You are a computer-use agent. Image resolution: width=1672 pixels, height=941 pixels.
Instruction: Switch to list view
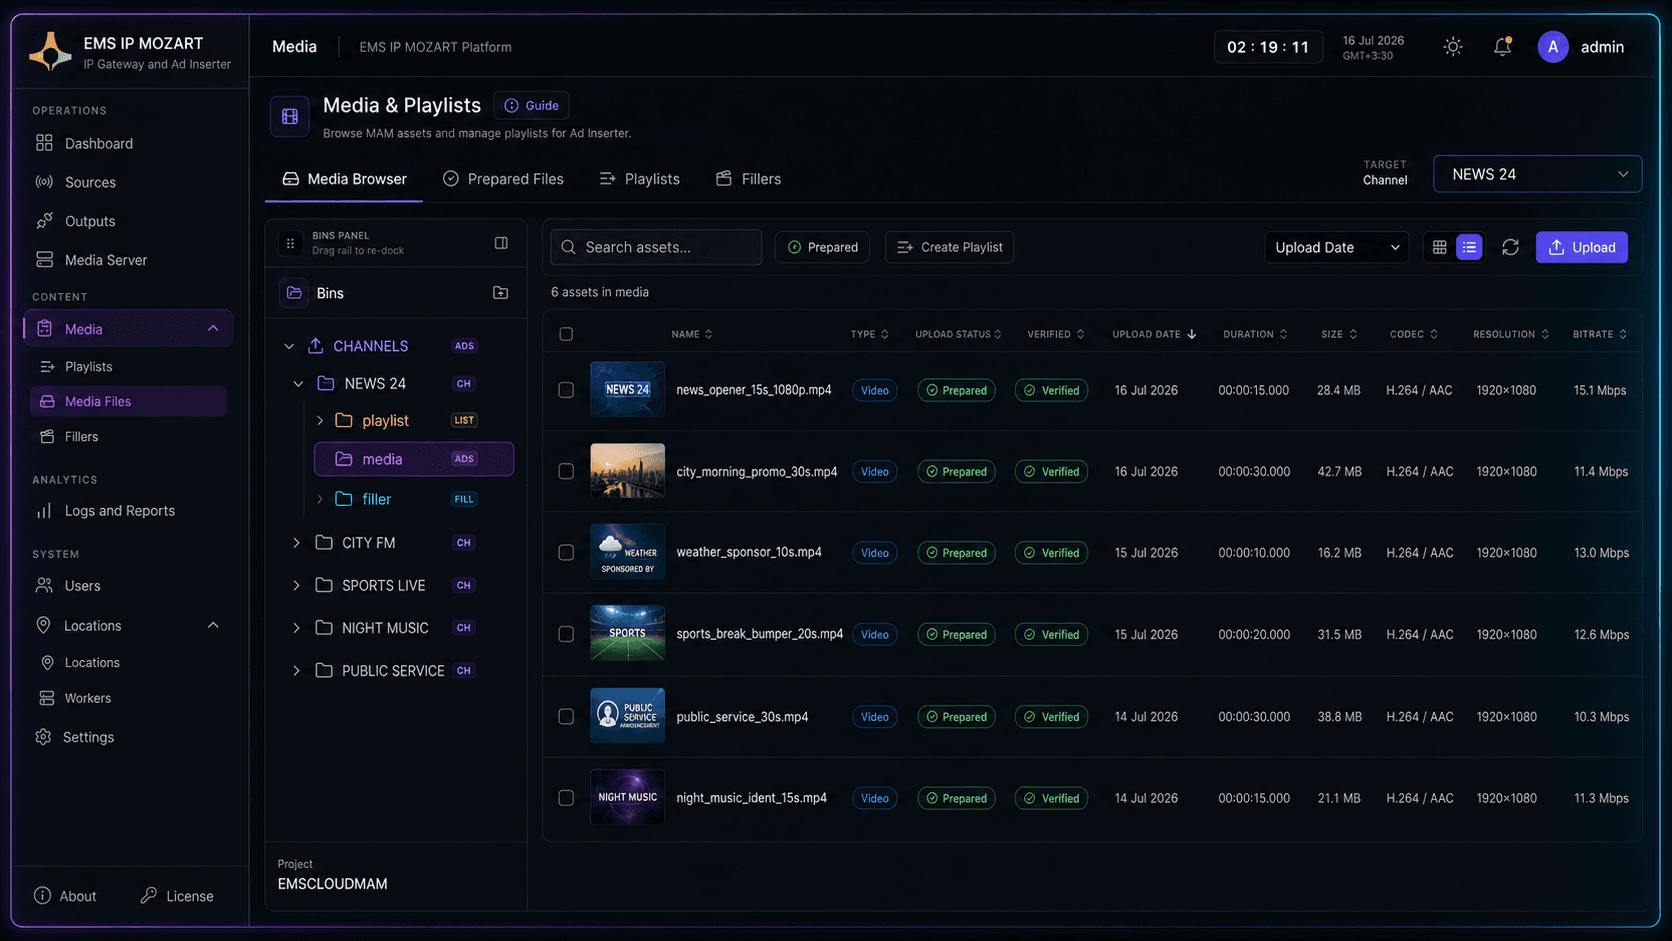[x=1469, y=247]
